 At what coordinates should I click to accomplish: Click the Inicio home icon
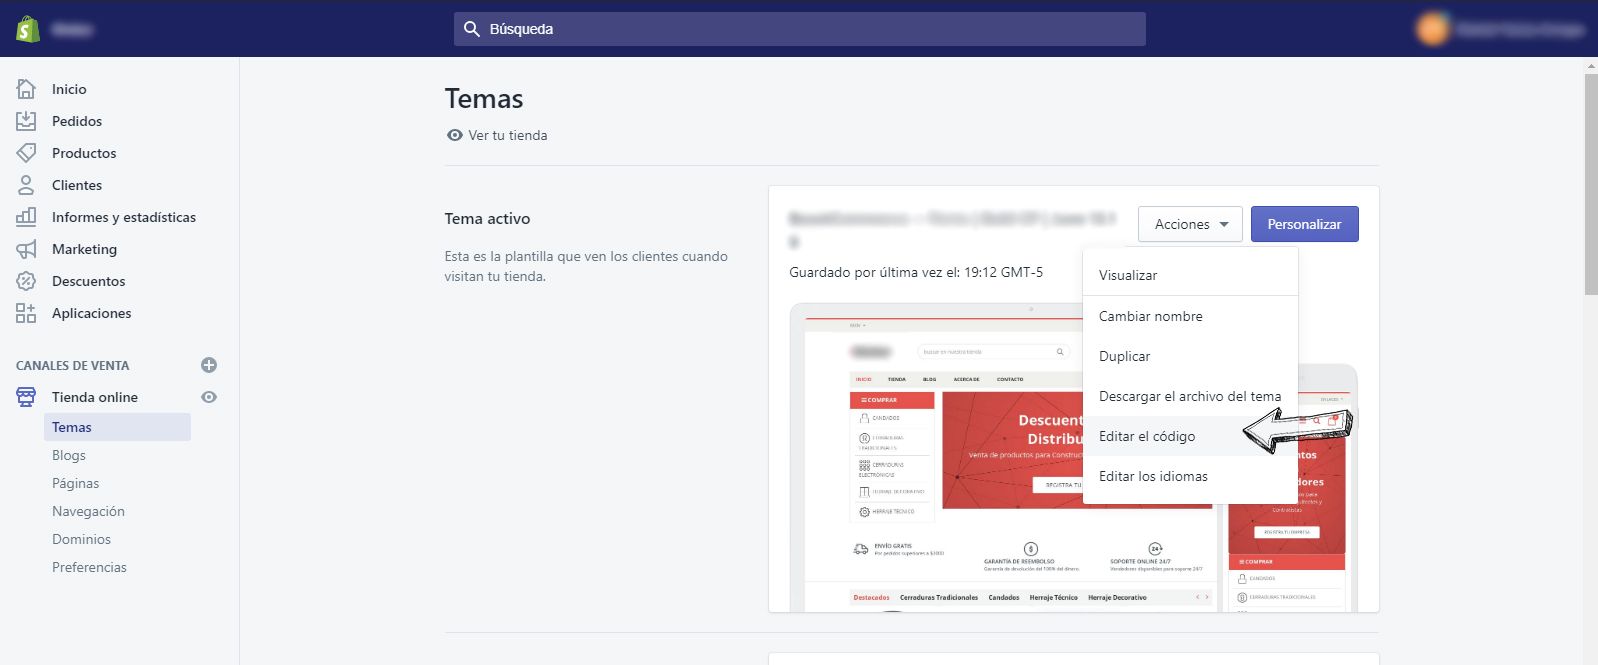click(26, 89)
